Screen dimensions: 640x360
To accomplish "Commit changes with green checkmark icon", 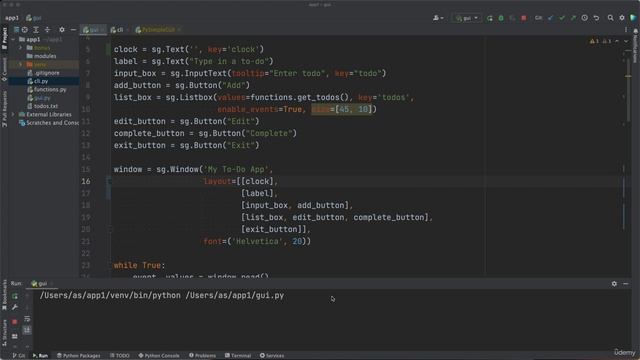I will tap(562, 18).
